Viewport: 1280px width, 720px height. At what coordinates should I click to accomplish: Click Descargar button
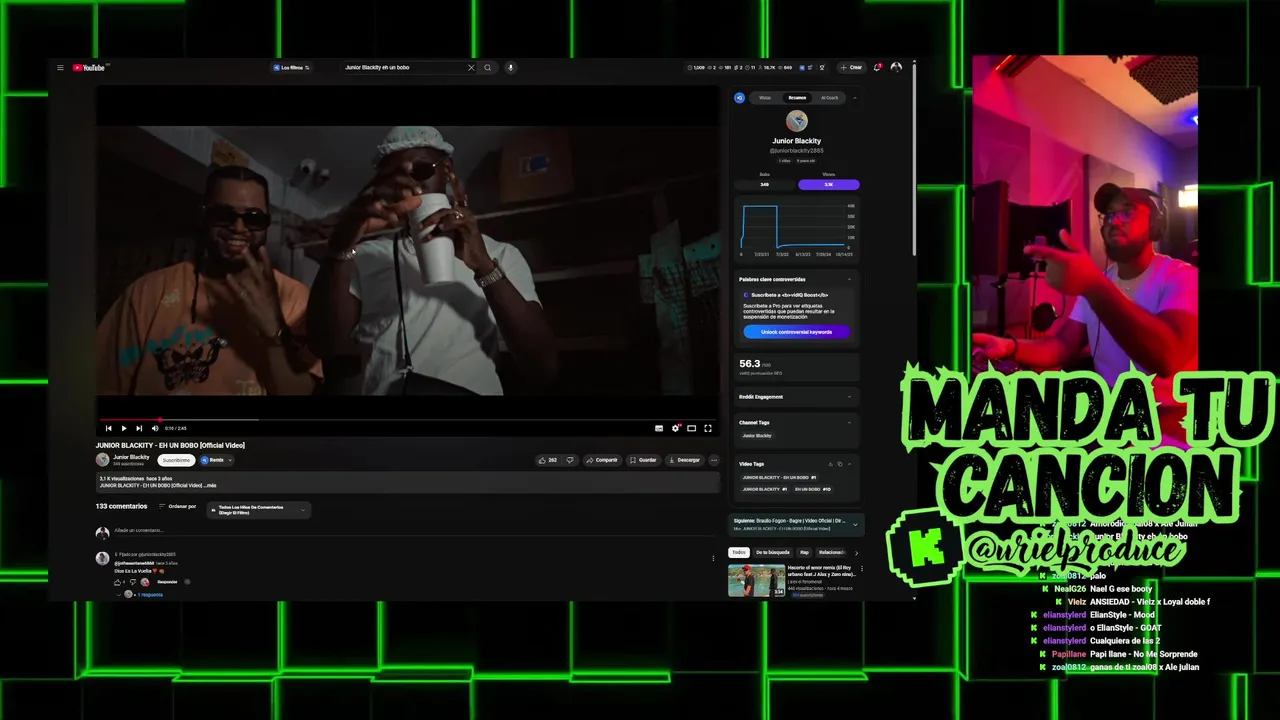(684, 460)
